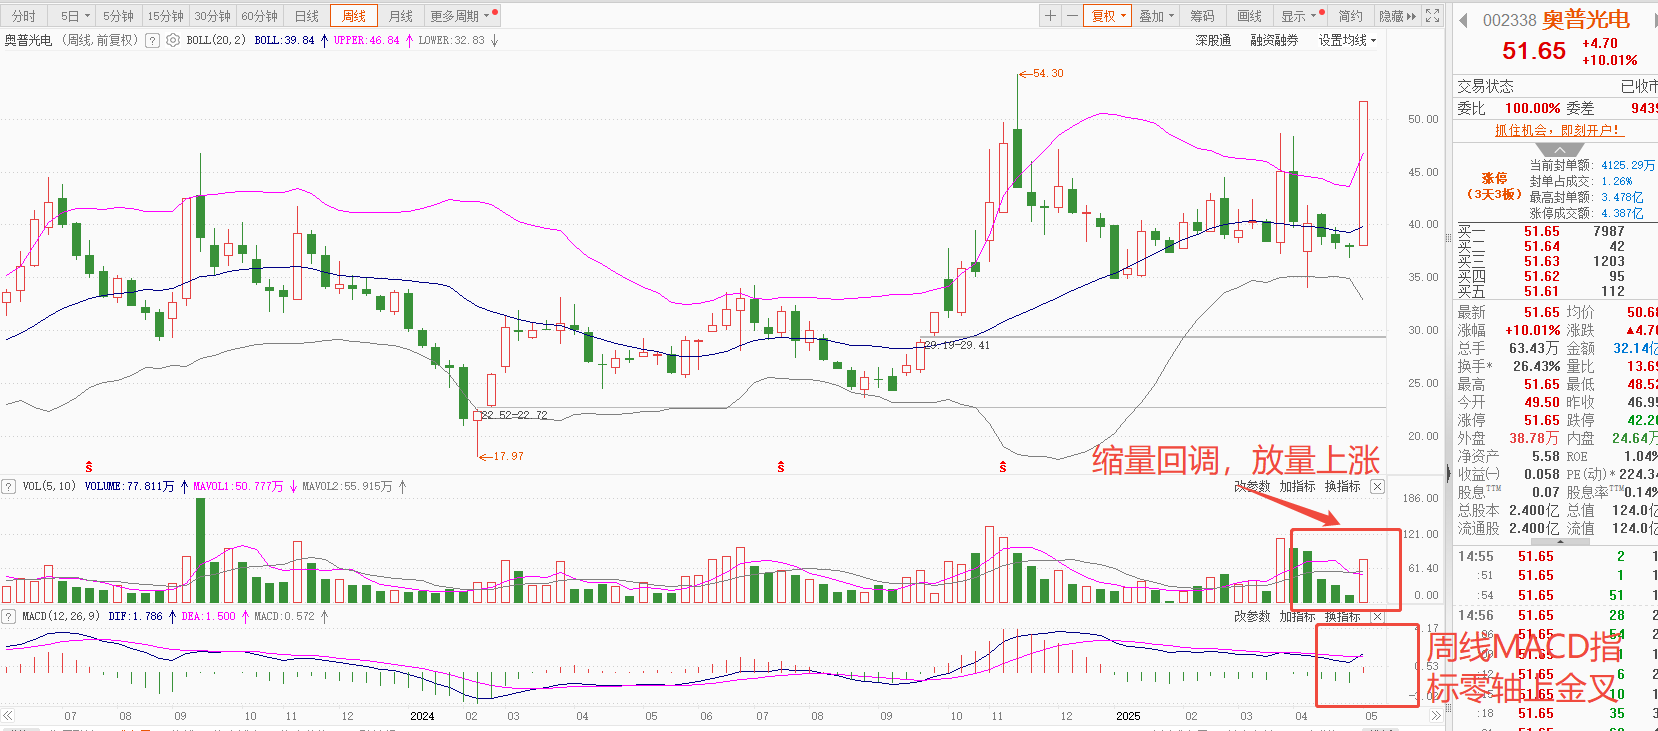
Task: Select the 周线 weekly chart tab
Action: [354, 16]
